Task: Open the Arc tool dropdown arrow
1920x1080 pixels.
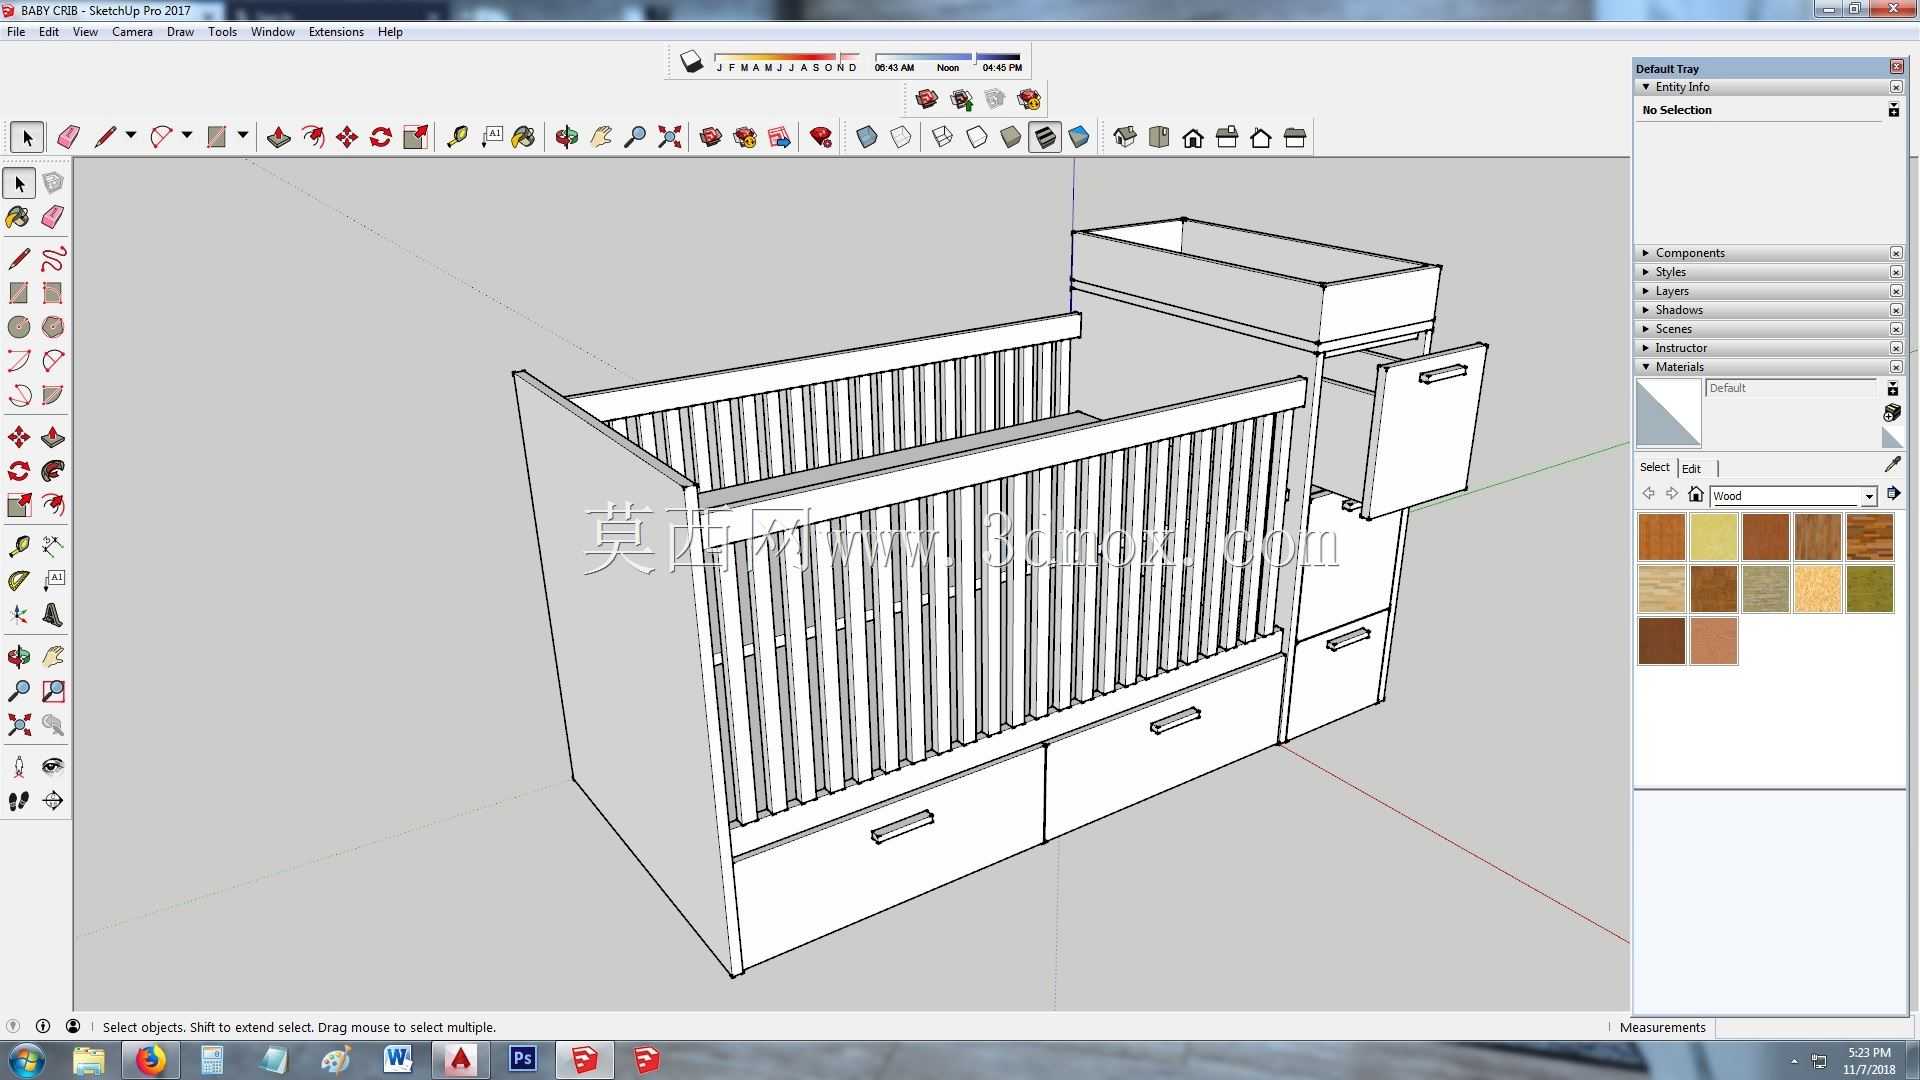Action: pos(187,135)
